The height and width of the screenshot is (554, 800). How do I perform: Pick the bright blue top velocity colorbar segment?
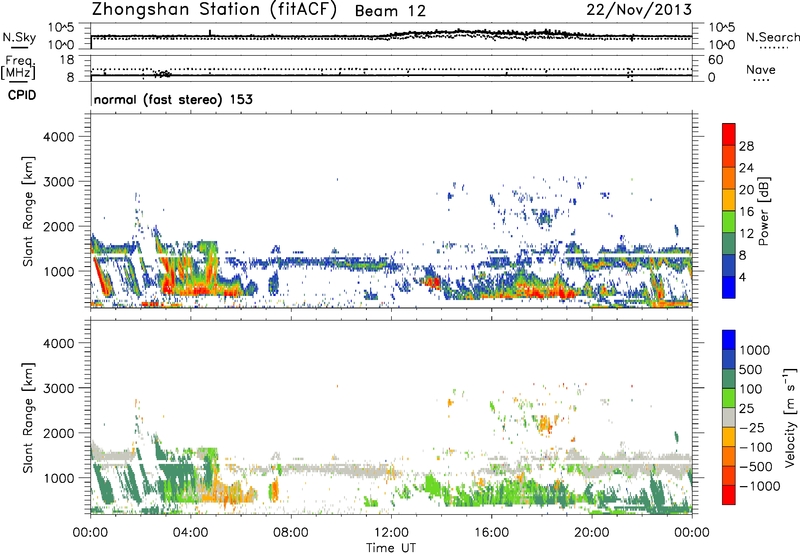[729, 340]
